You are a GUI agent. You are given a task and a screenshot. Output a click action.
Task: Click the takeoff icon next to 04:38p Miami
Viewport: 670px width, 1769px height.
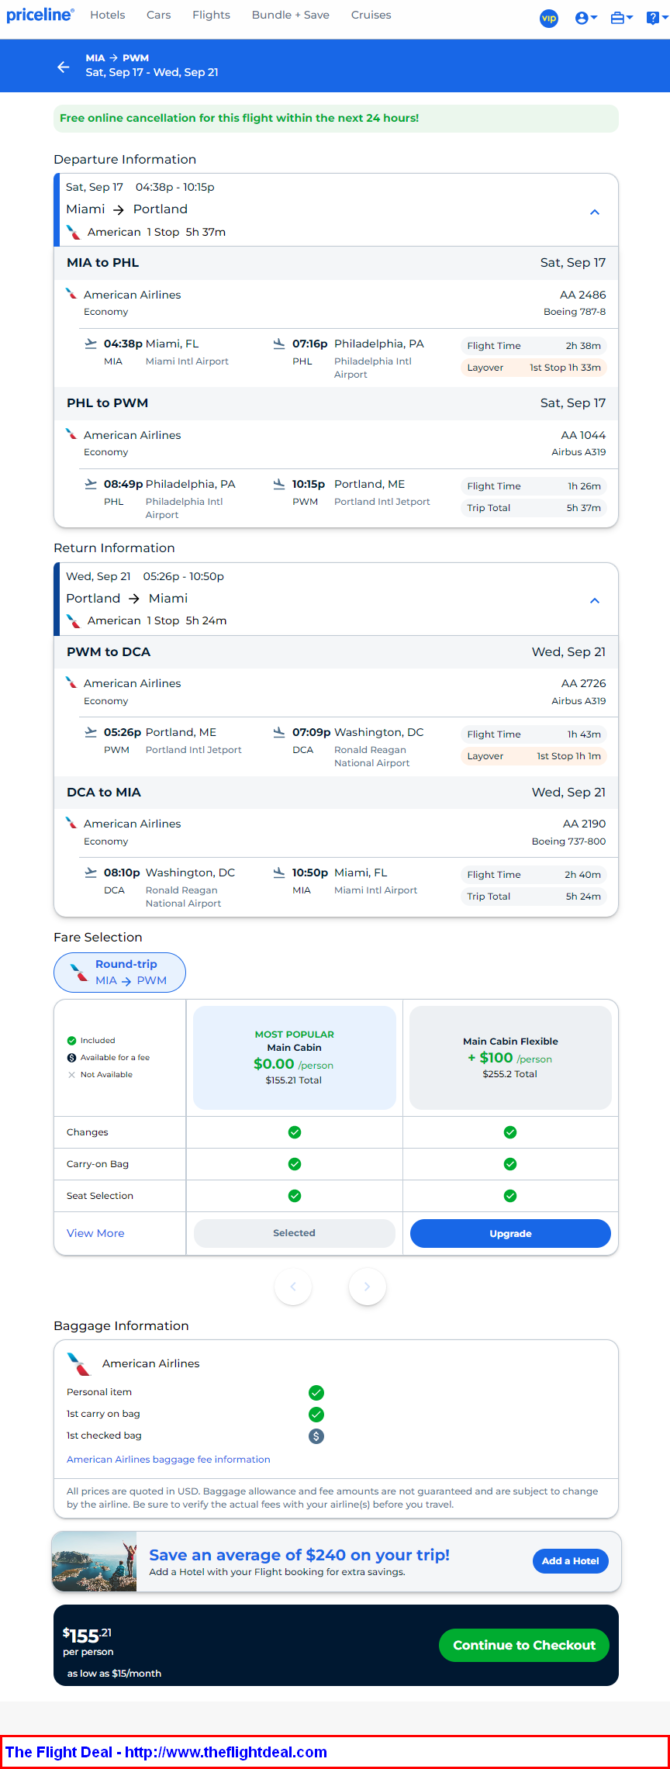[x=91, y=344]
